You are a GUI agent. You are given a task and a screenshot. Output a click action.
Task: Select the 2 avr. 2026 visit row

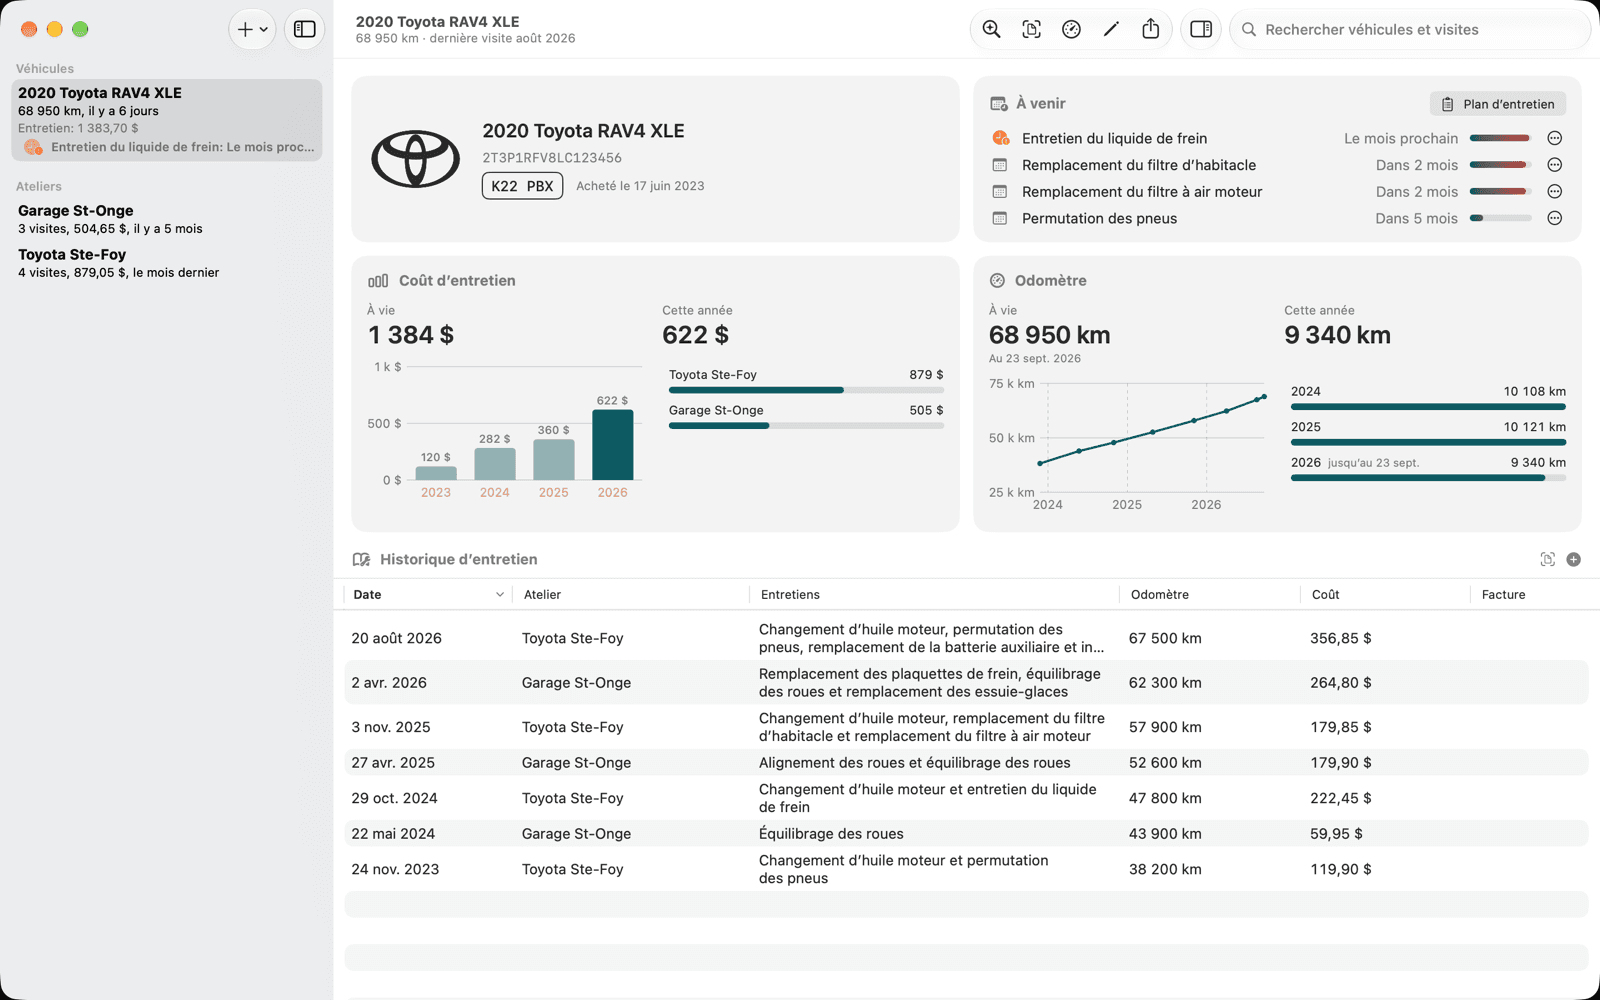pos(966,682)
